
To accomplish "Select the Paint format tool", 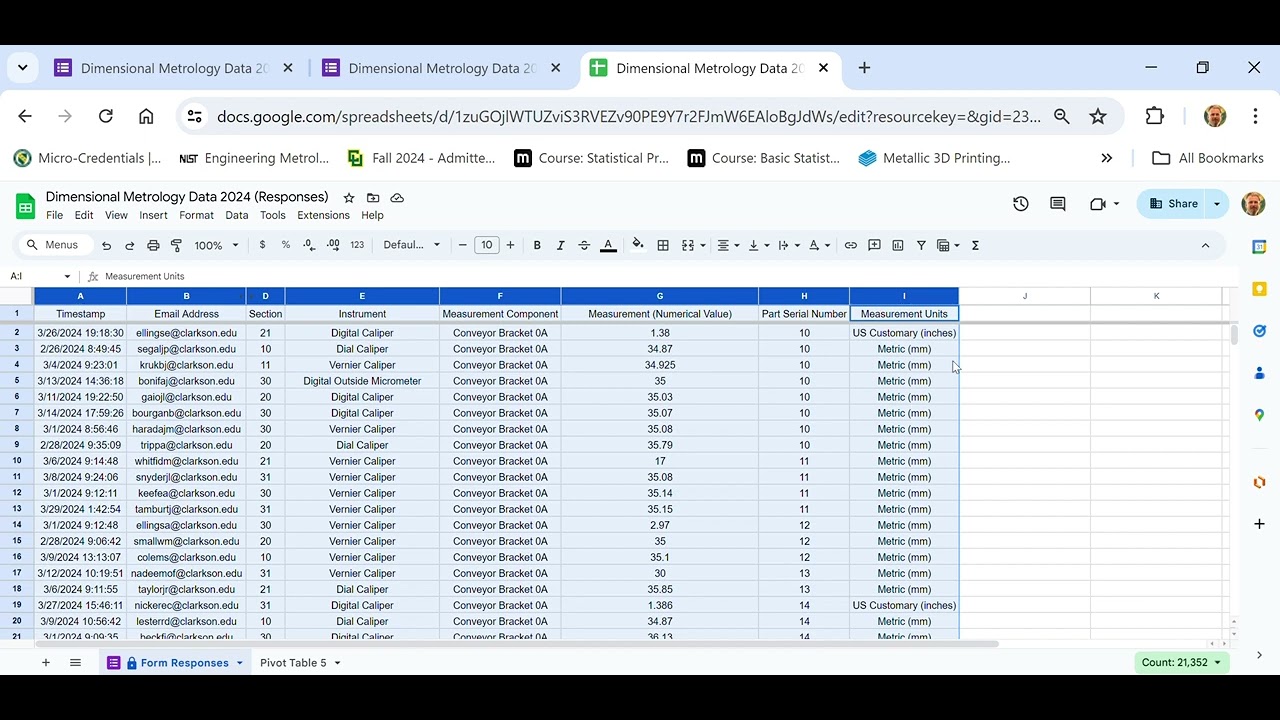I will (x=177, y=245).
